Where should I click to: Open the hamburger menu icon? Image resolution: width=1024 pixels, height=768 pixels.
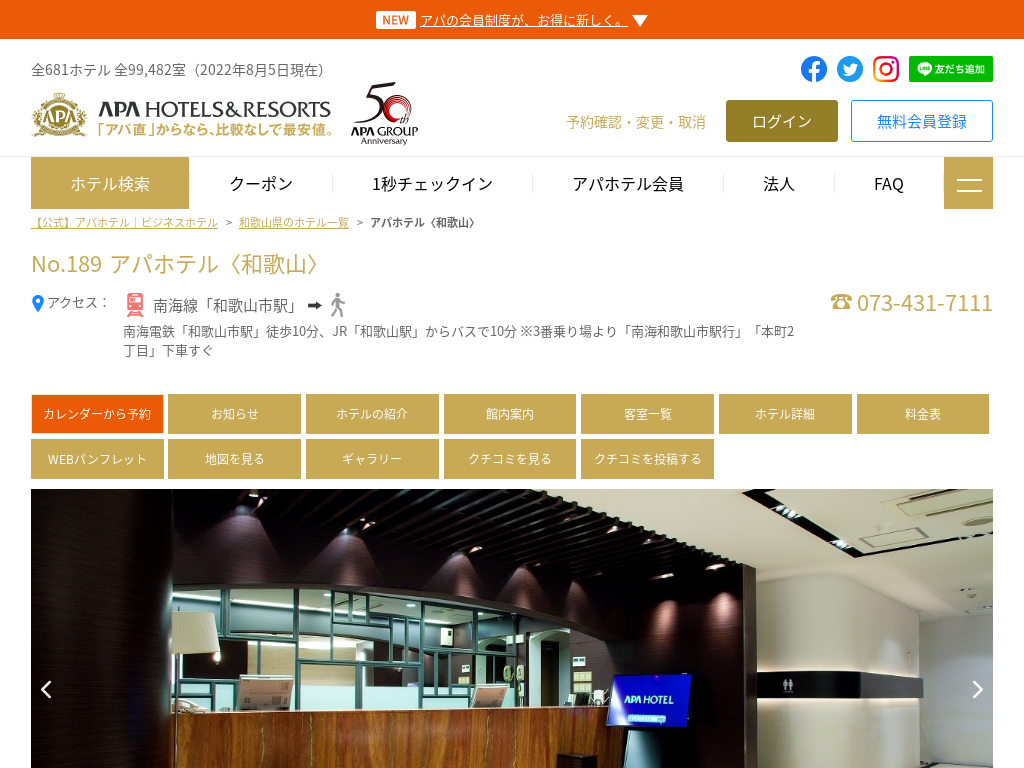(x=968, y=184)
